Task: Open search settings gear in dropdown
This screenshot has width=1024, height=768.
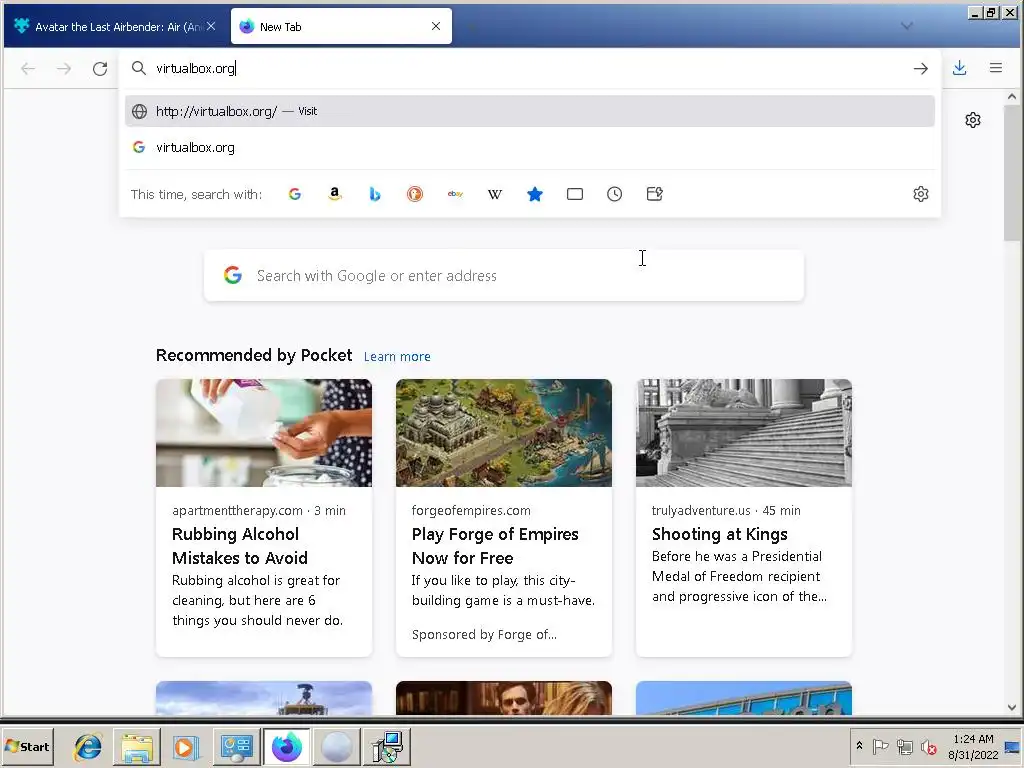Action: click(x=921, y=194)
